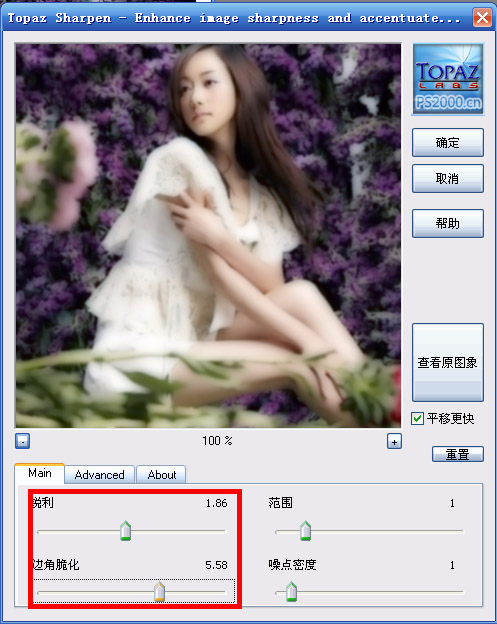Close the Topaz Sharpen dialog
This screenshot has width=497, height=624.
coord(482,18)
